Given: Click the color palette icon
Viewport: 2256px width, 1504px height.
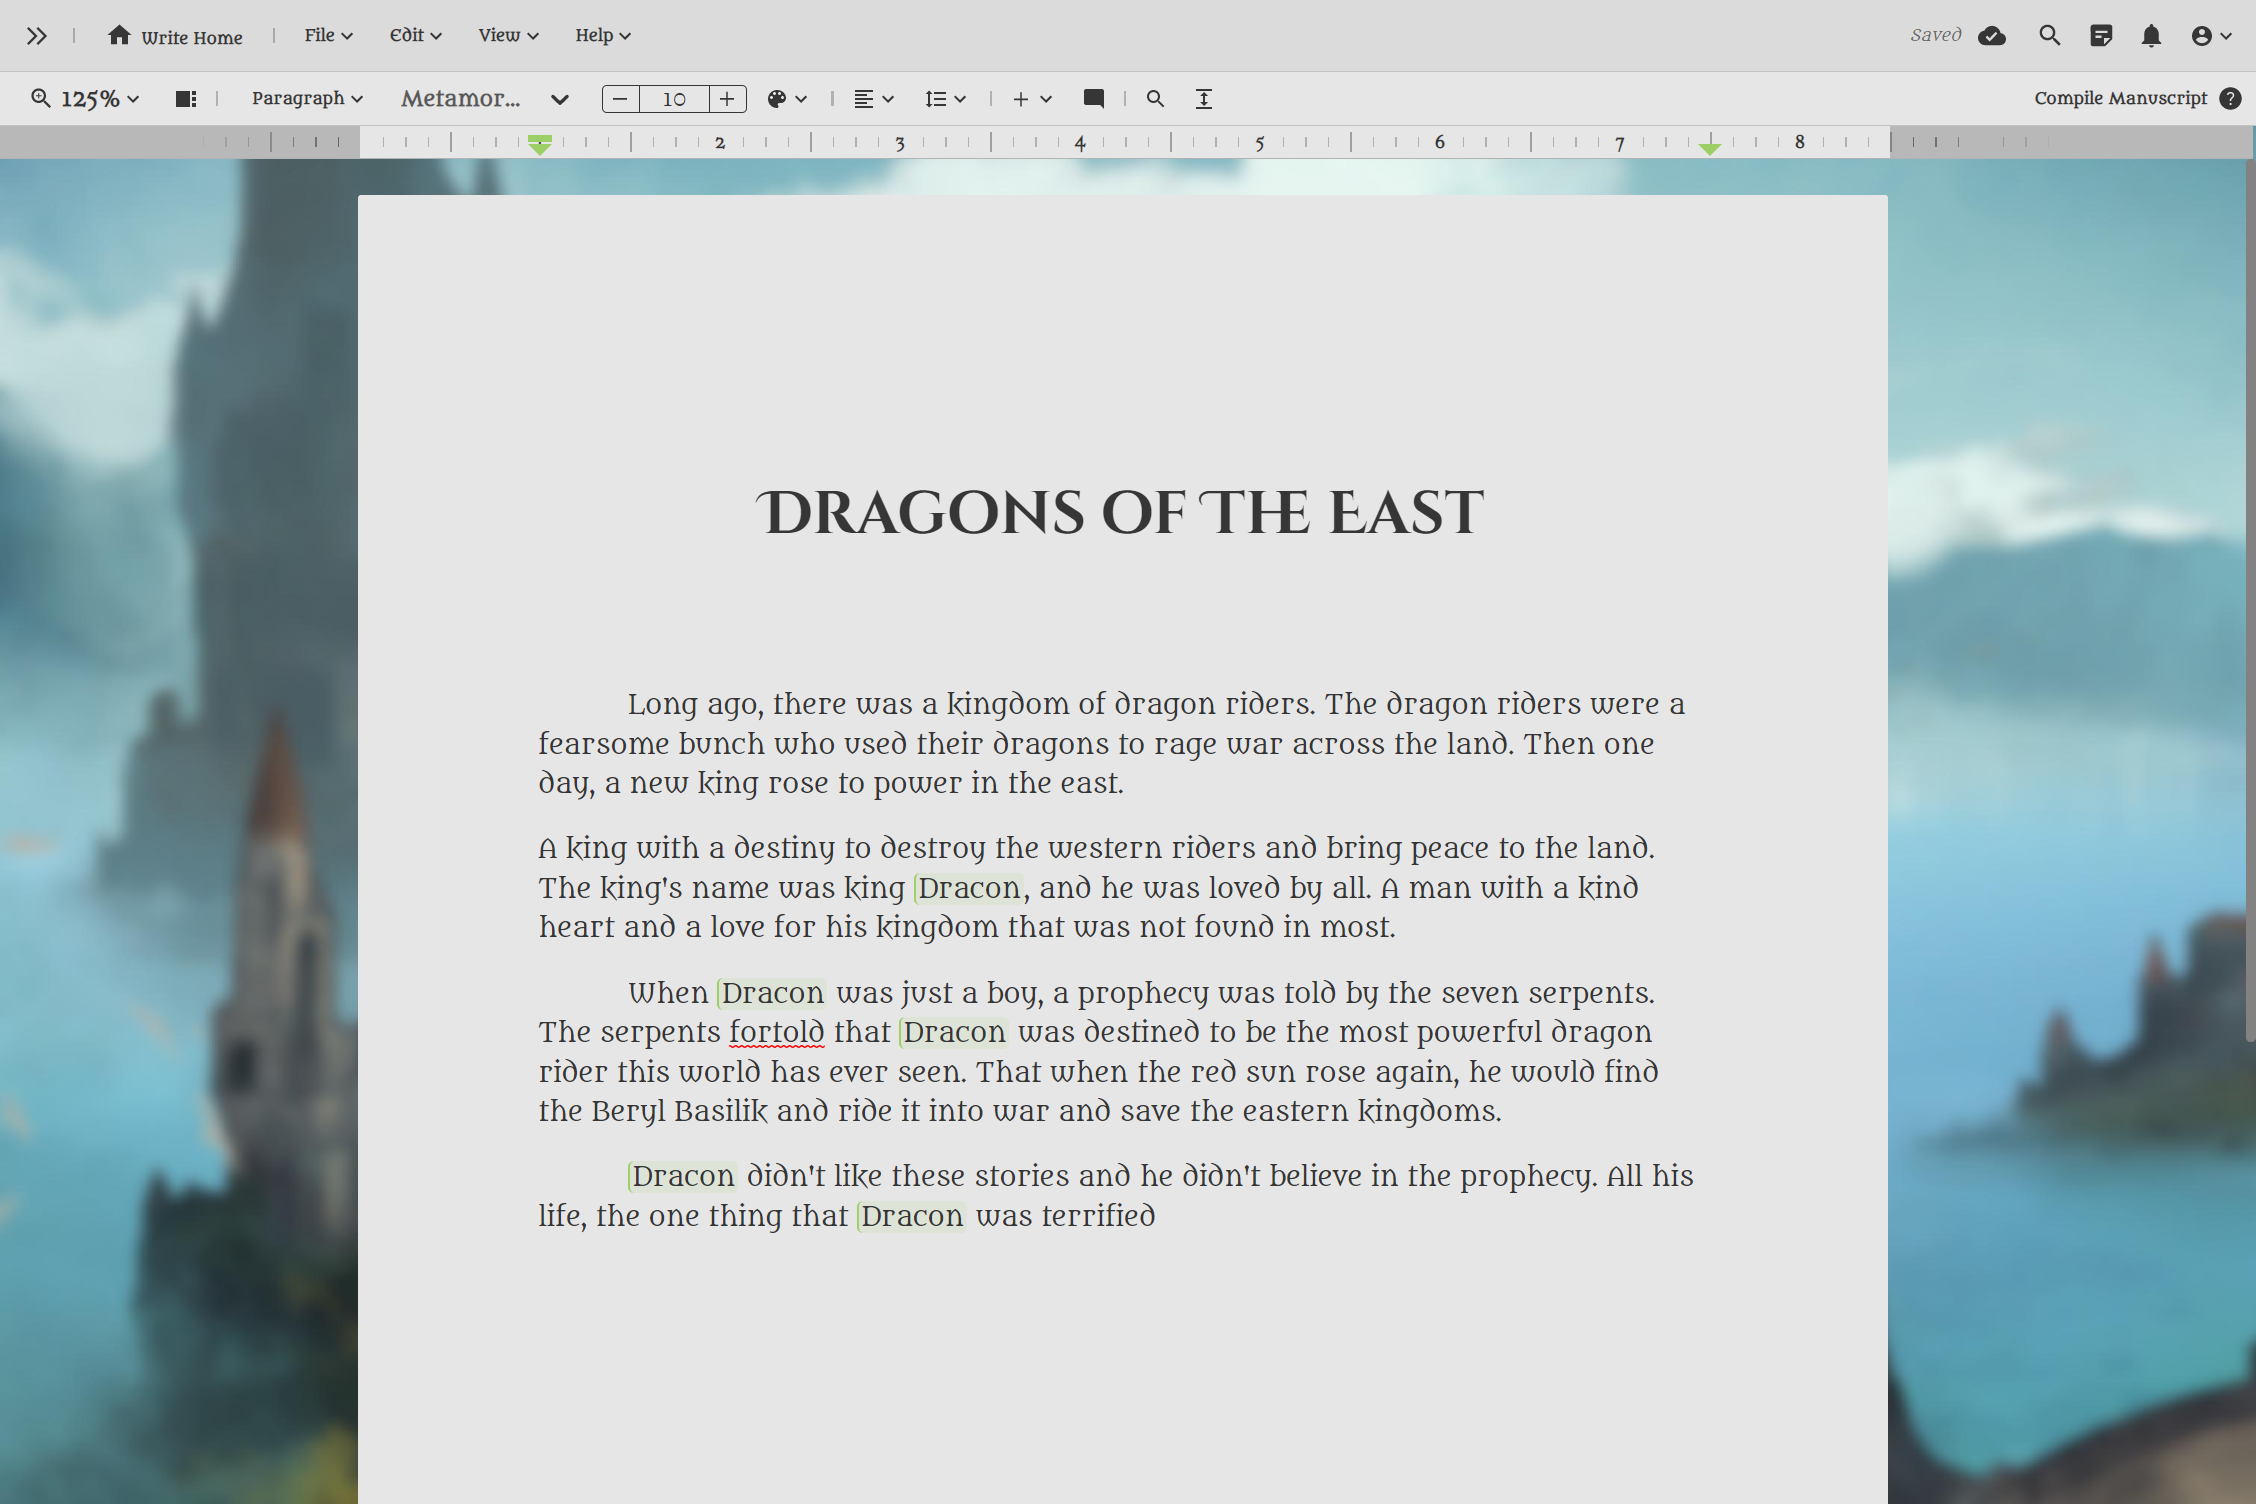Looking at the screenshot, I should [x=777, y=98].
